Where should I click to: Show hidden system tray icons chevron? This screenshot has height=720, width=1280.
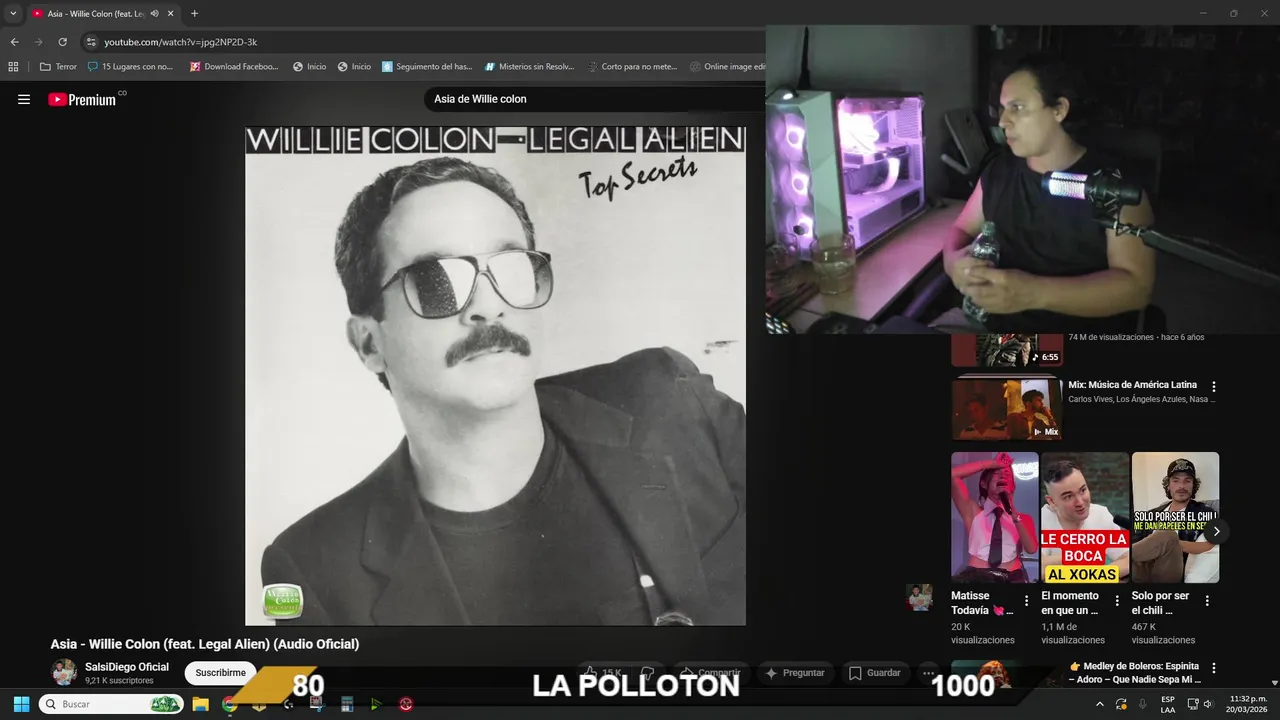tap(1101, 704)
